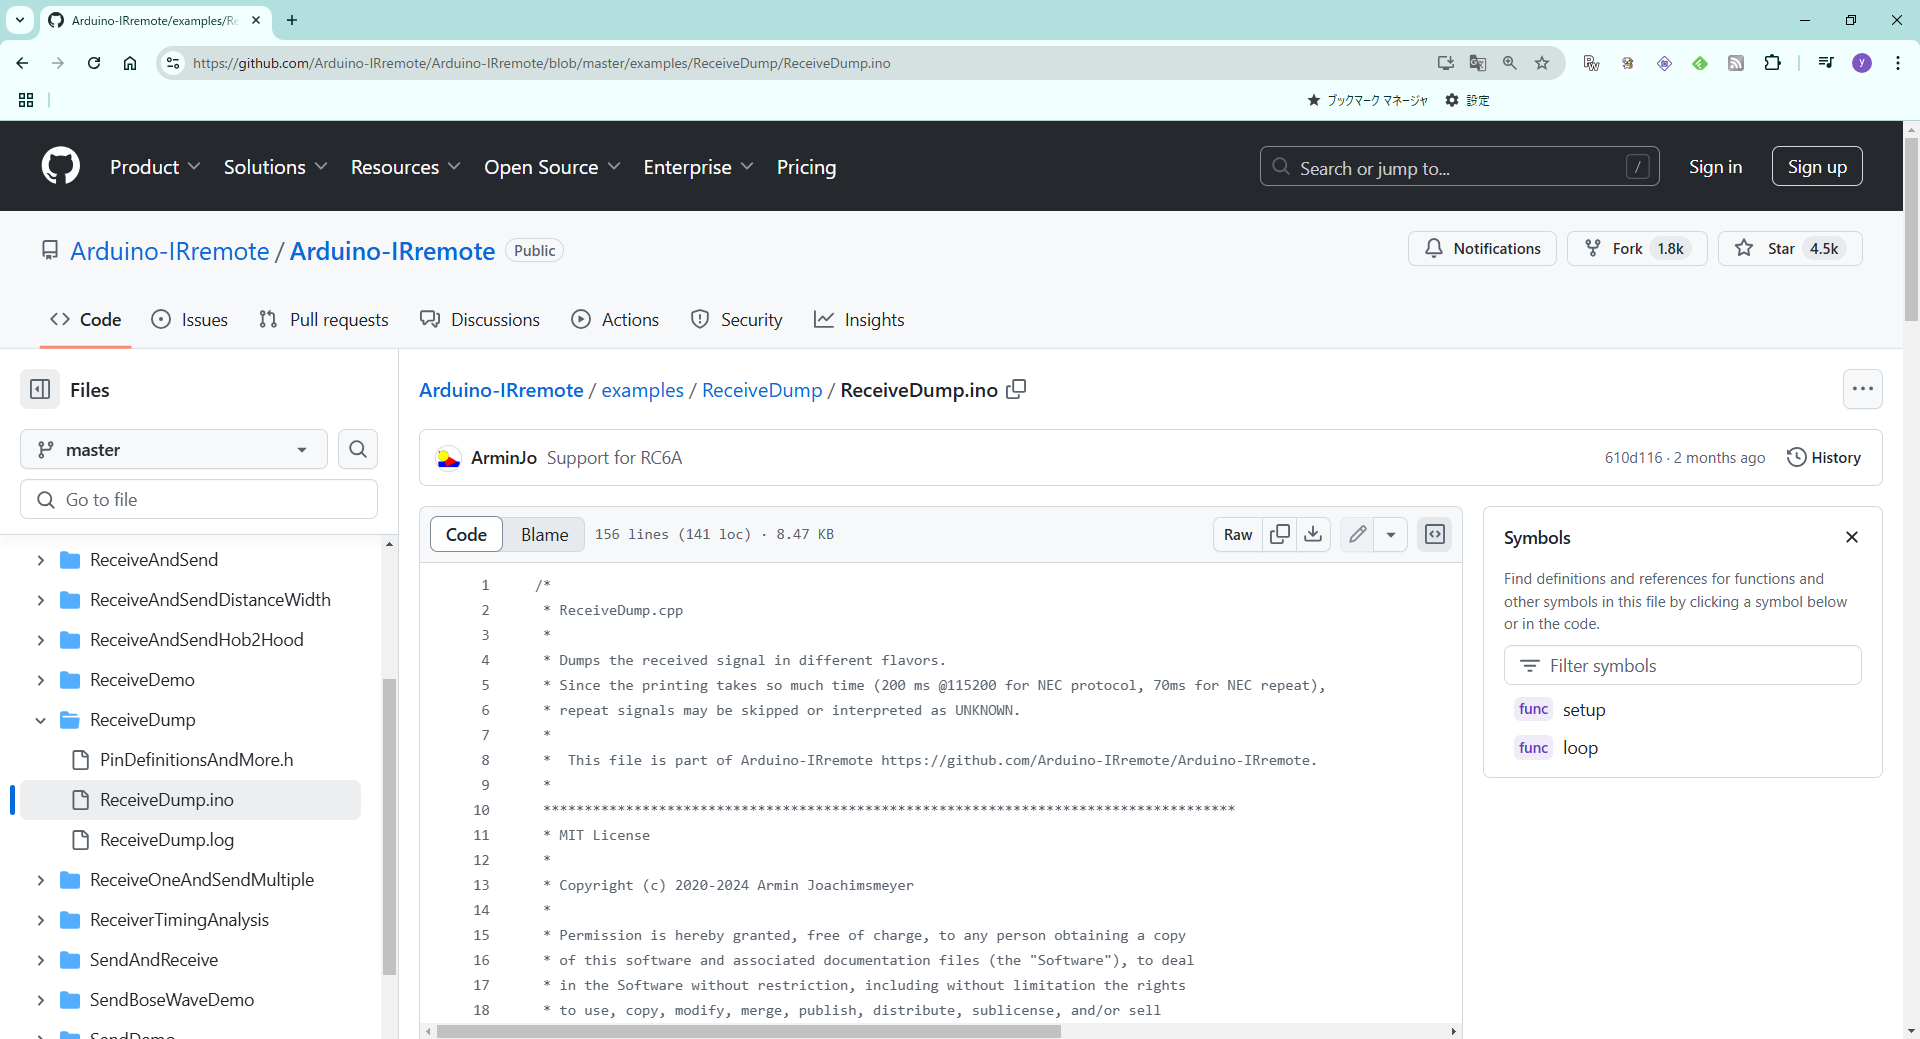
Task: Open the GitHub homepage logo
Action: (61, 166)
